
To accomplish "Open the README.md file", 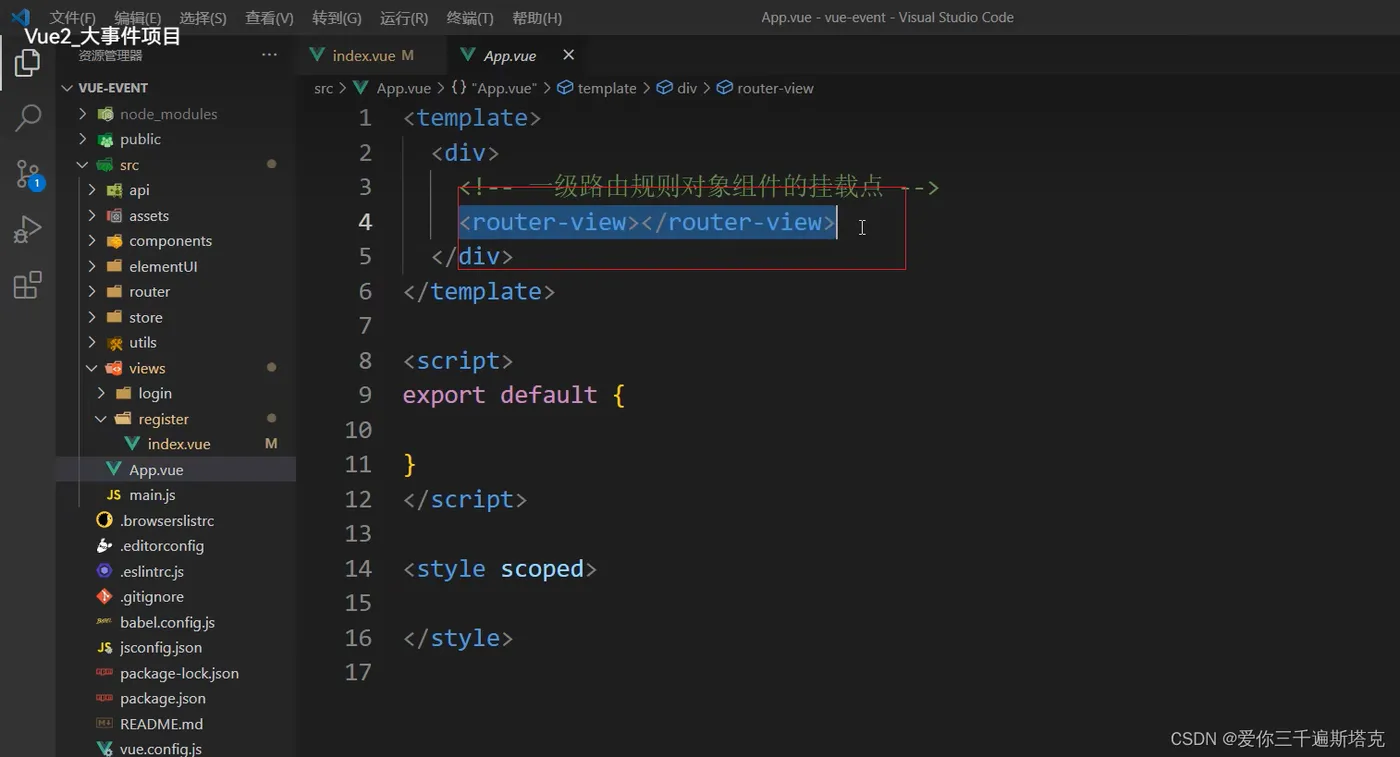I will (x=176, y=724).
